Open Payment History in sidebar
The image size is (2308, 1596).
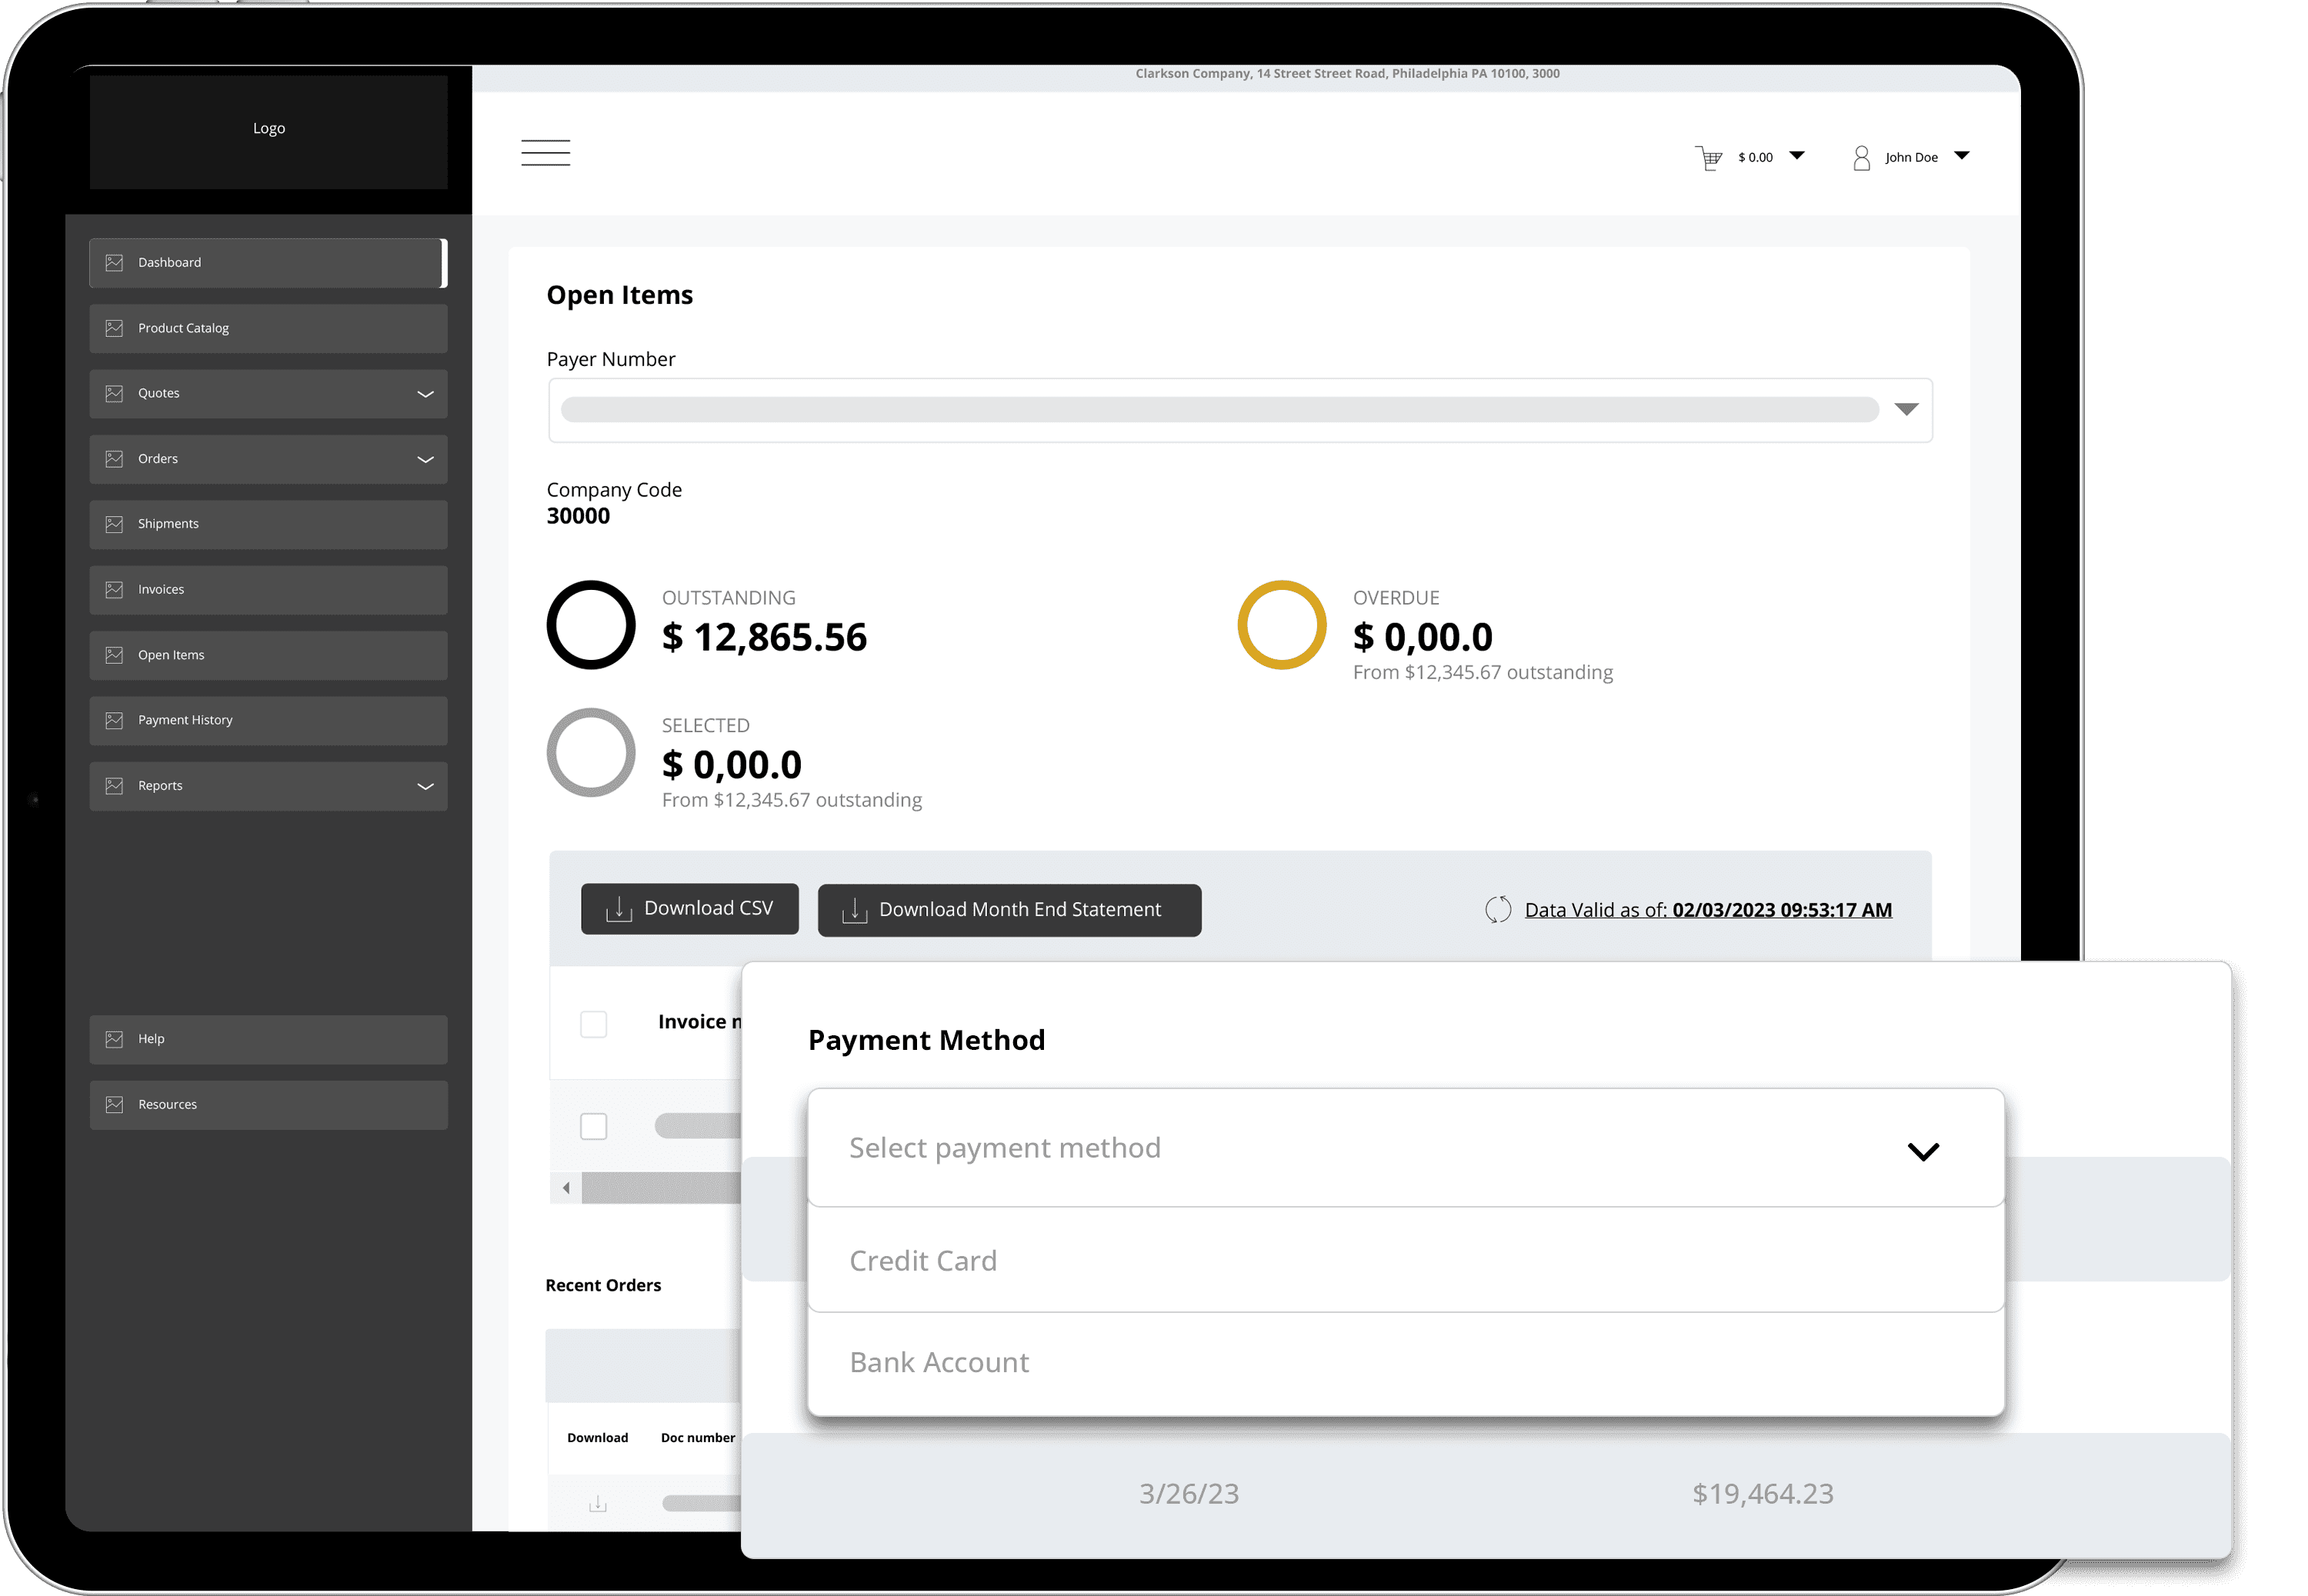[268, 720]
